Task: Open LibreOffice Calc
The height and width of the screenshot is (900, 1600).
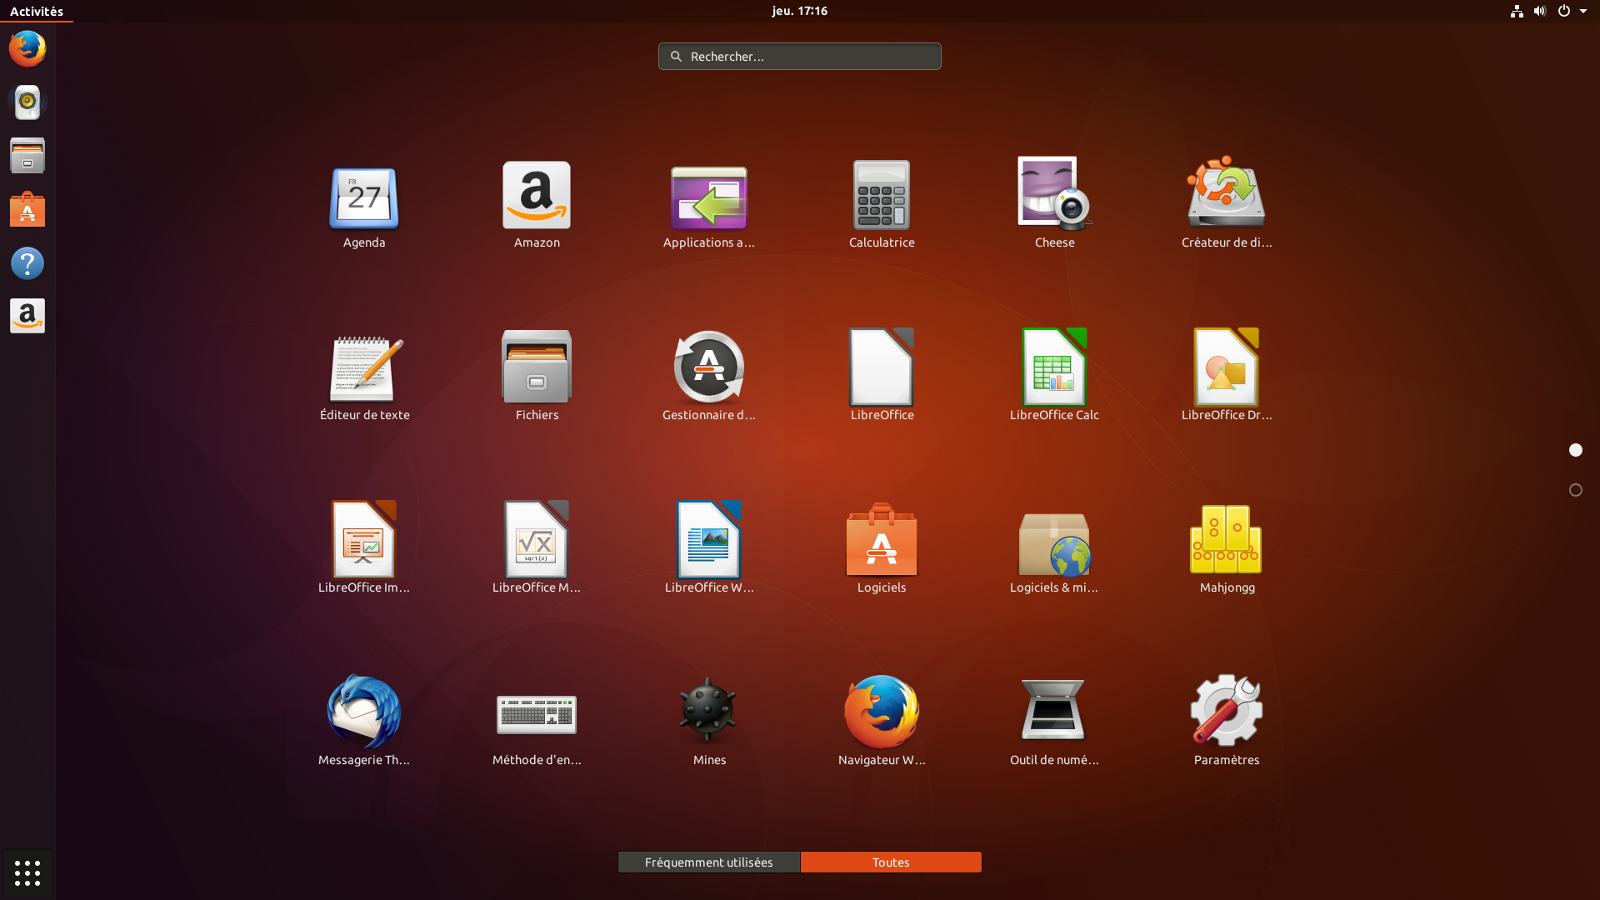Action: point(1054,367)
